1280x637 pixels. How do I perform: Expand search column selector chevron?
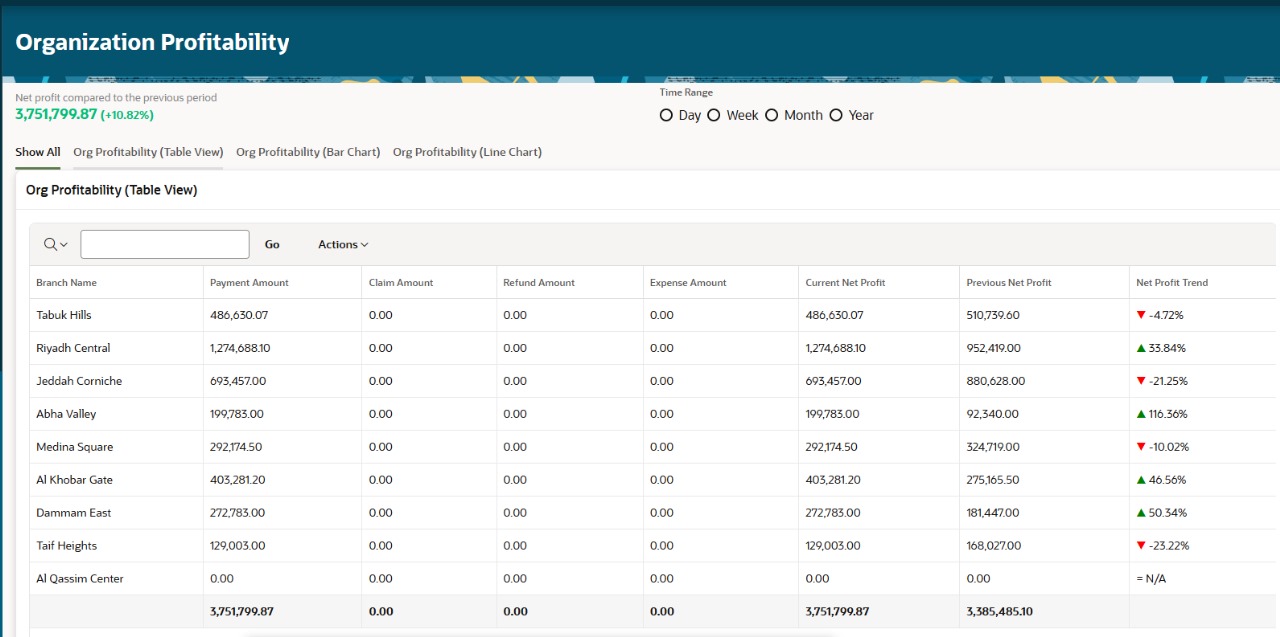(64, 245)
